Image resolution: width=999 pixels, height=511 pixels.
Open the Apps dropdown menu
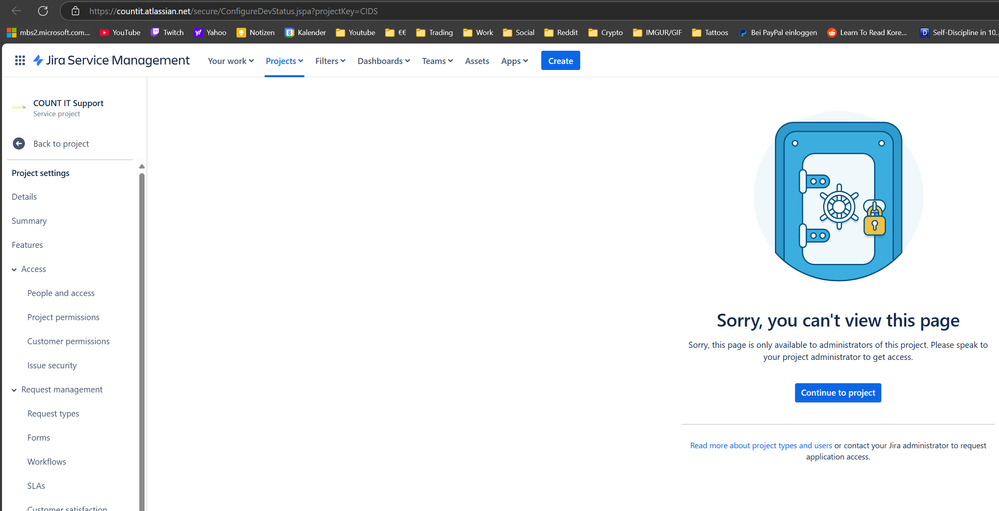[514, 61]
